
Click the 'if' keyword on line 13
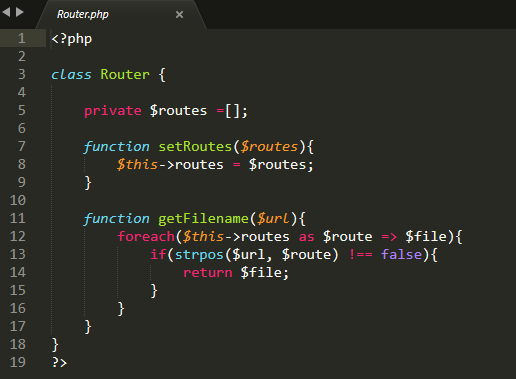158,255
